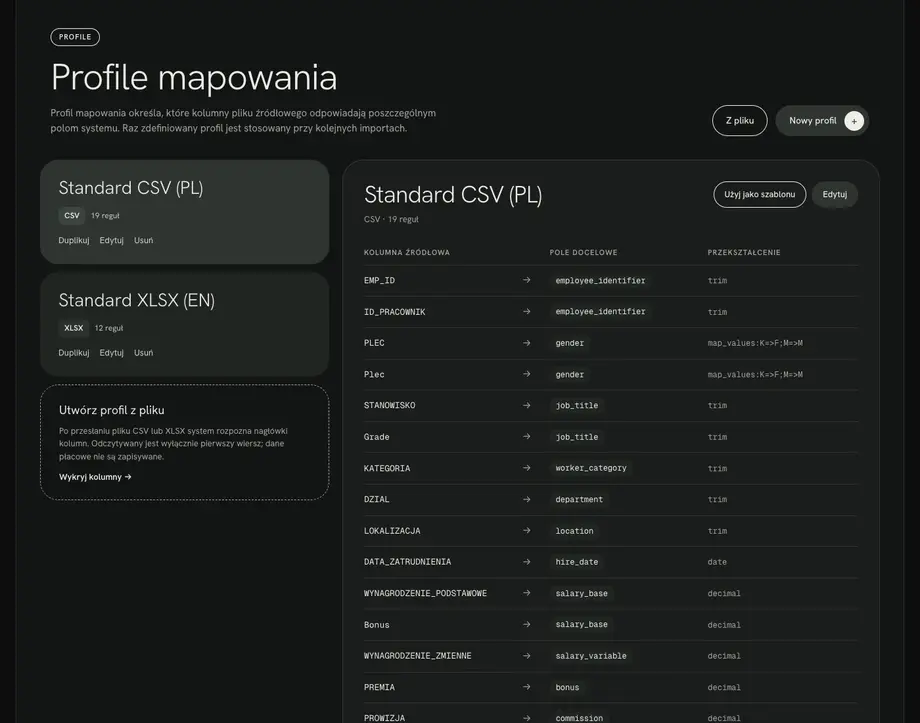The width and height of the screenshot is (920, 723).
Task: Click Usuń on the Standard XLSX (EN) card
Action: pyautogui.click(x=143, y=353)
